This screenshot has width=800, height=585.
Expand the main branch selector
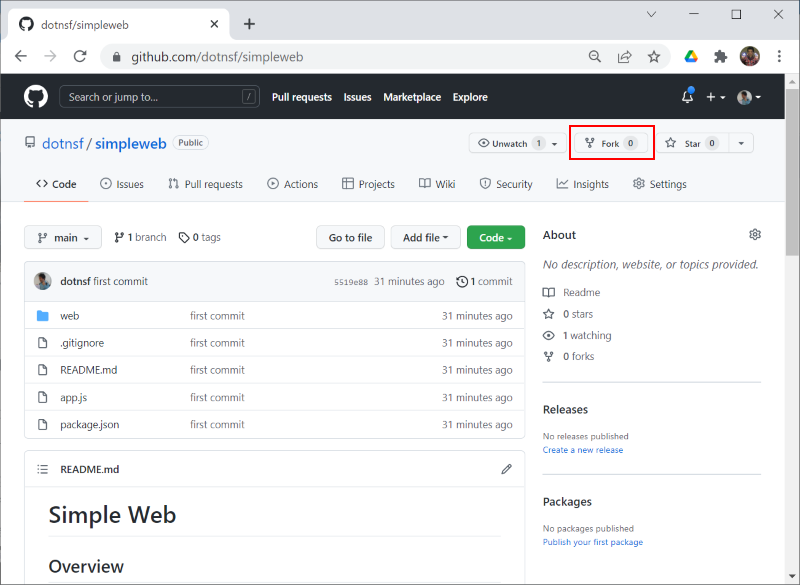[63, 238]
